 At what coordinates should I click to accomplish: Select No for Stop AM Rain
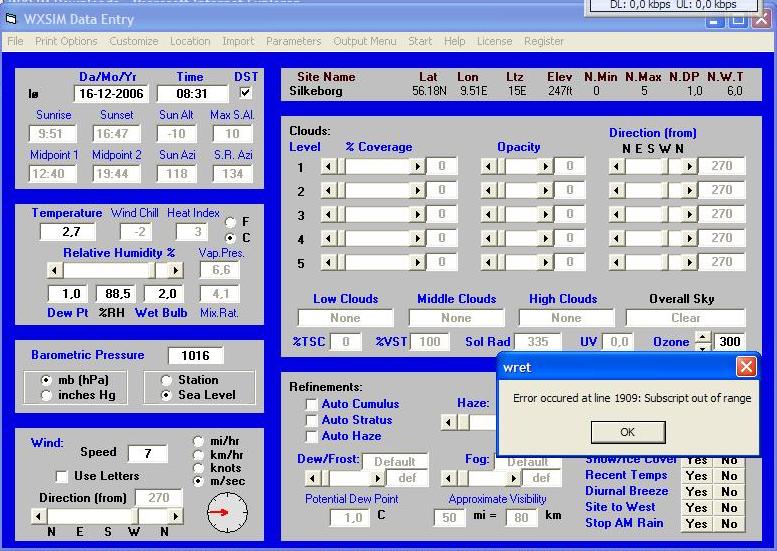[729, 524]
